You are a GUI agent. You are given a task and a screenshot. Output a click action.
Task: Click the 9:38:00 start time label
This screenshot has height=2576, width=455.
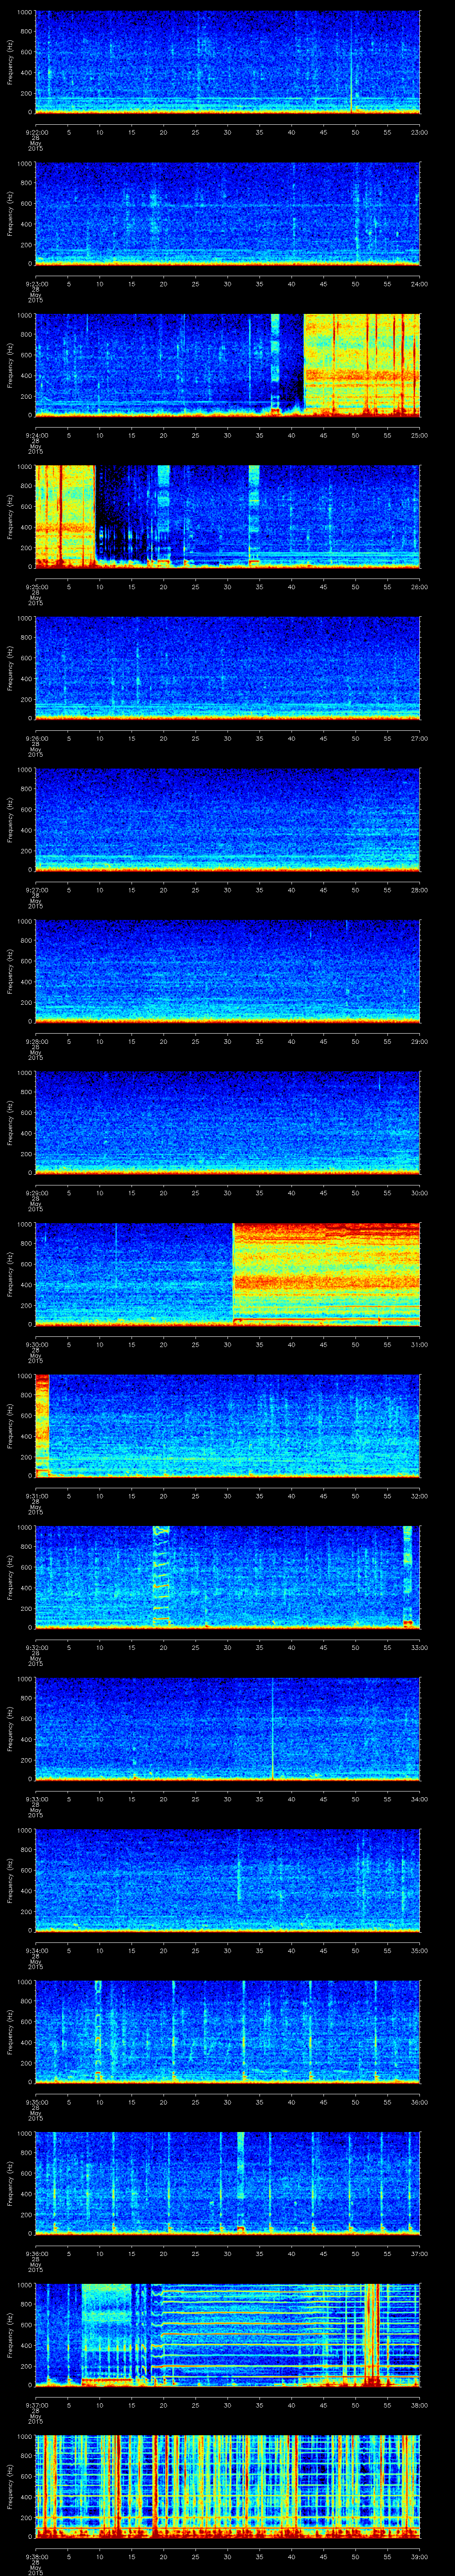pos(36,2556)
